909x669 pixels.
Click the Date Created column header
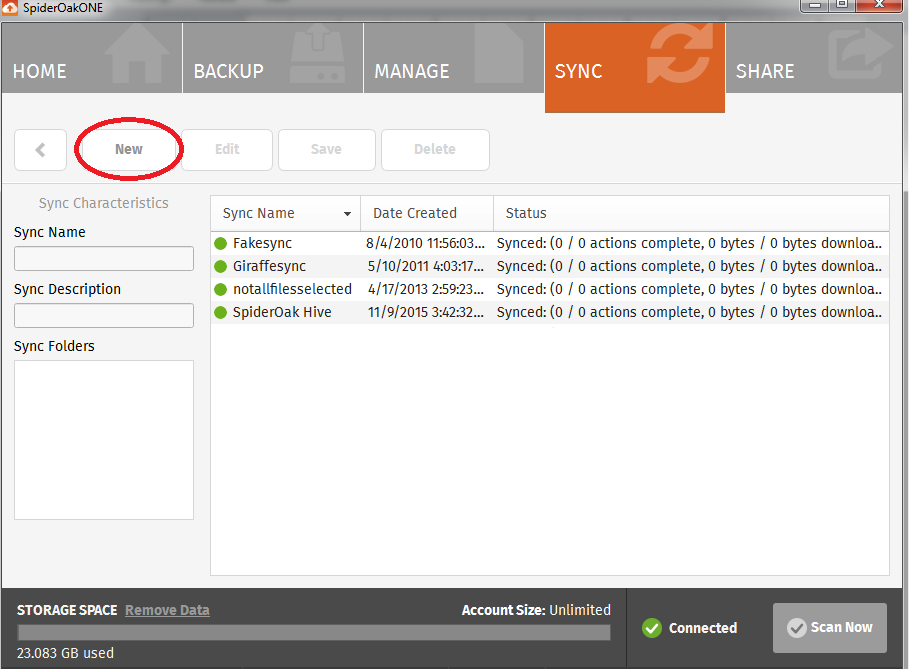[427, 213]
